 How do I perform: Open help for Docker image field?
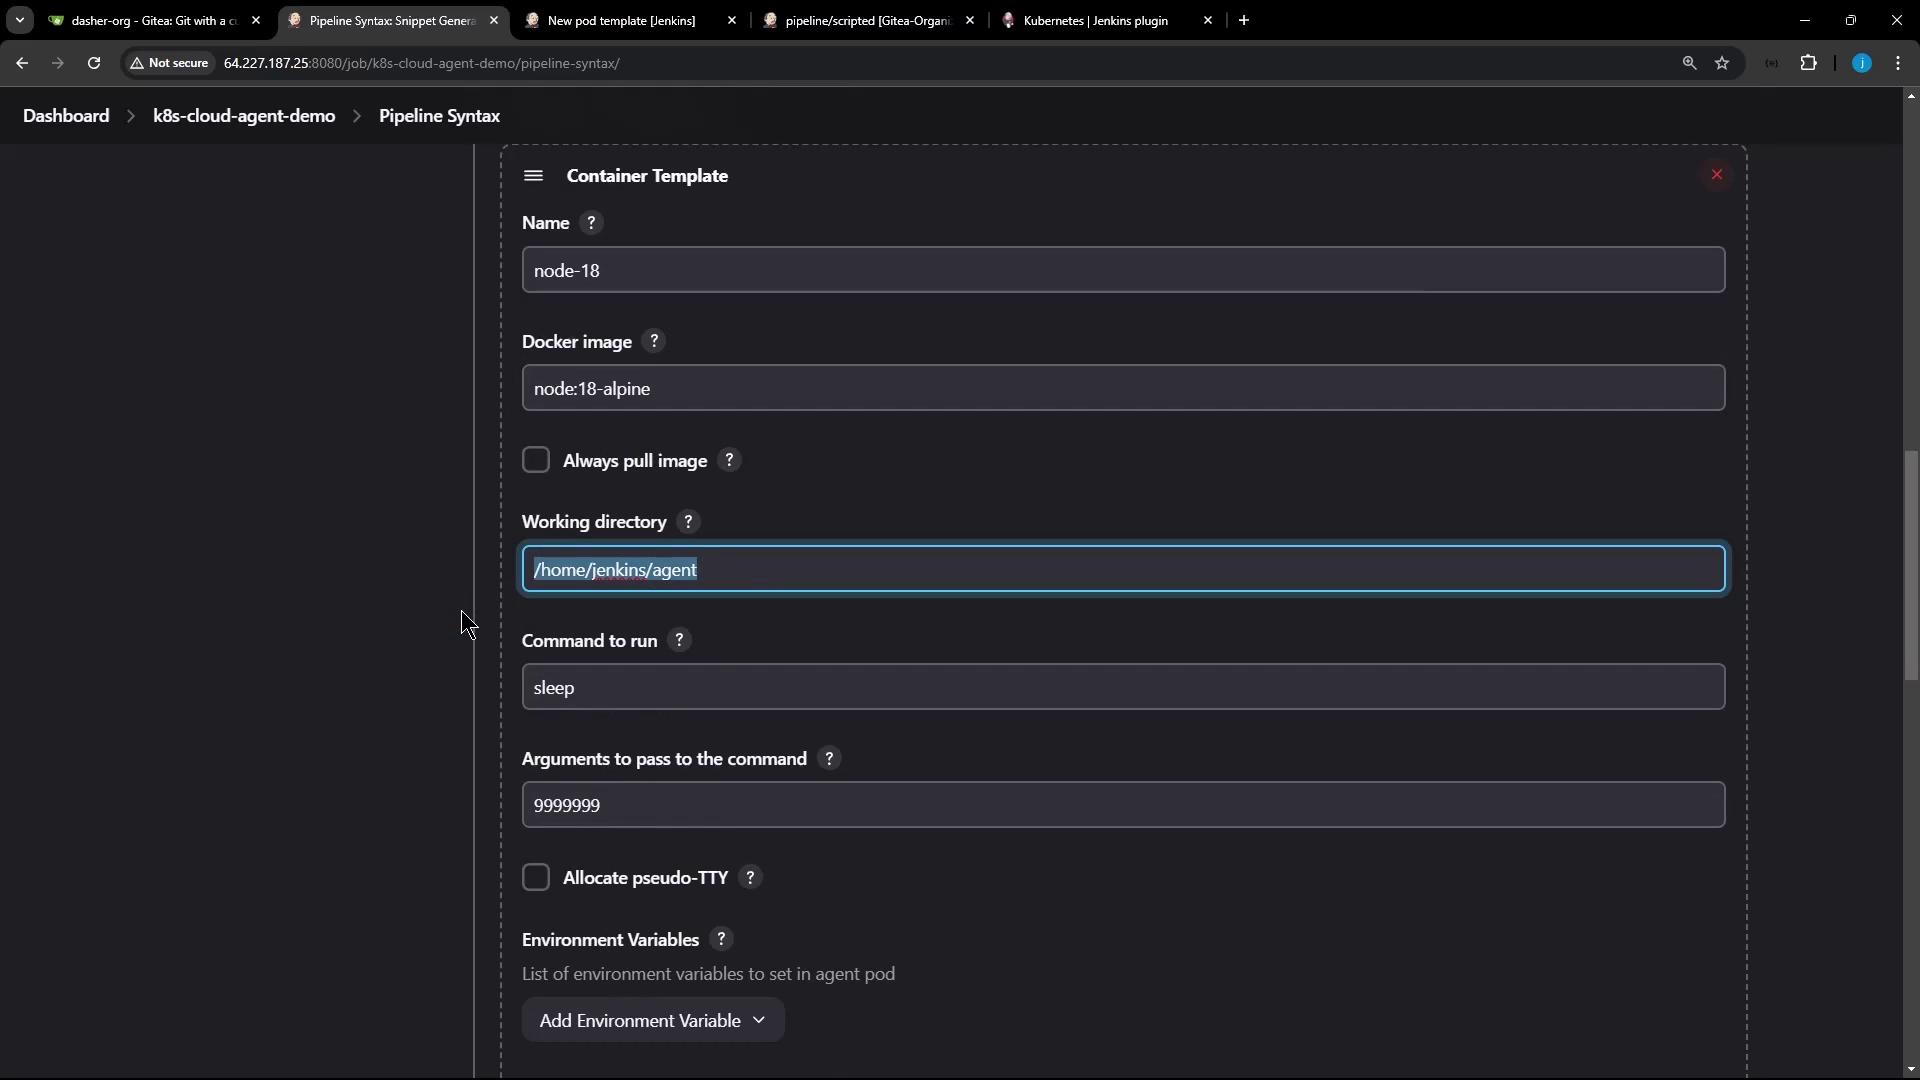[x=654, y=341]
